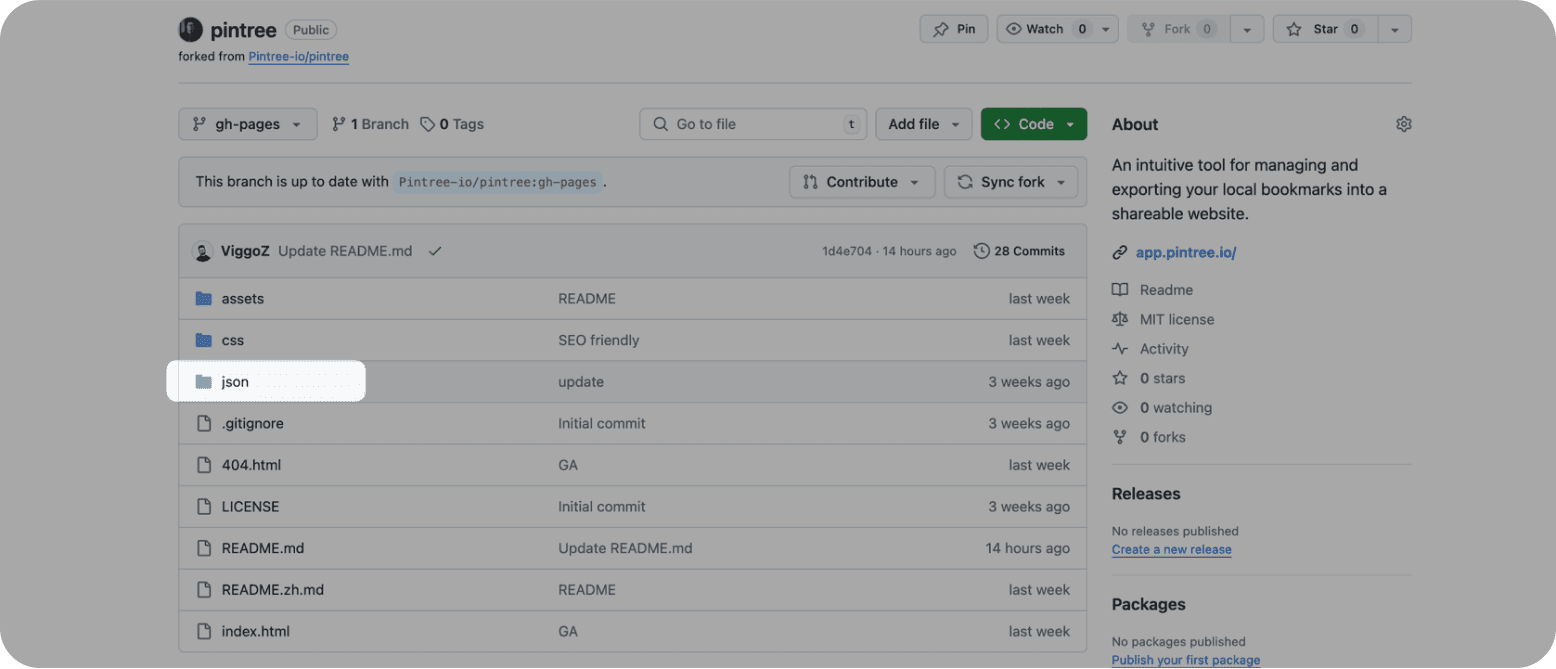This screenshot has width=1556, height=669.
Task: Open the About settings gear icon
Action: pyautogui.click(x=1403, y=124)
